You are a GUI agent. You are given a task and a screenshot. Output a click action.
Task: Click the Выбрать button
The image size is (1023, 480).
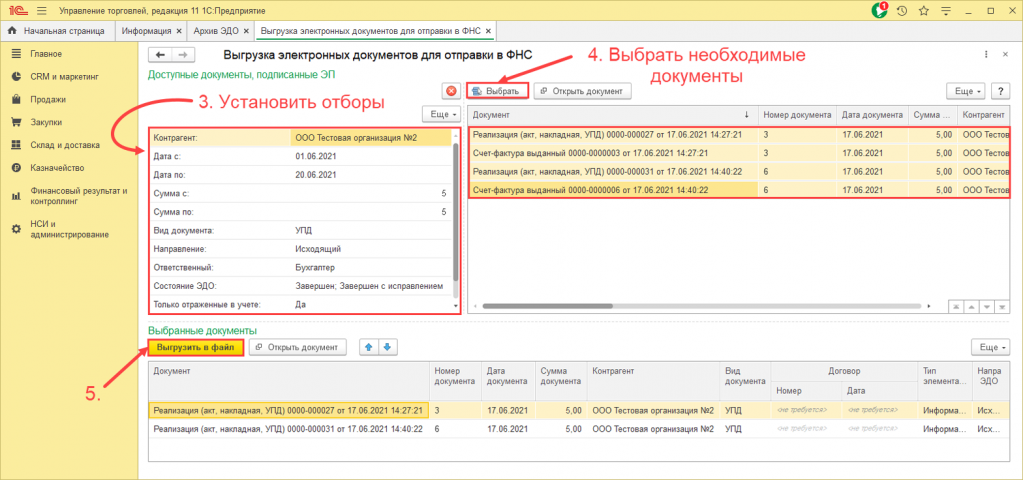pyautogui.click(x=497, y=91)
